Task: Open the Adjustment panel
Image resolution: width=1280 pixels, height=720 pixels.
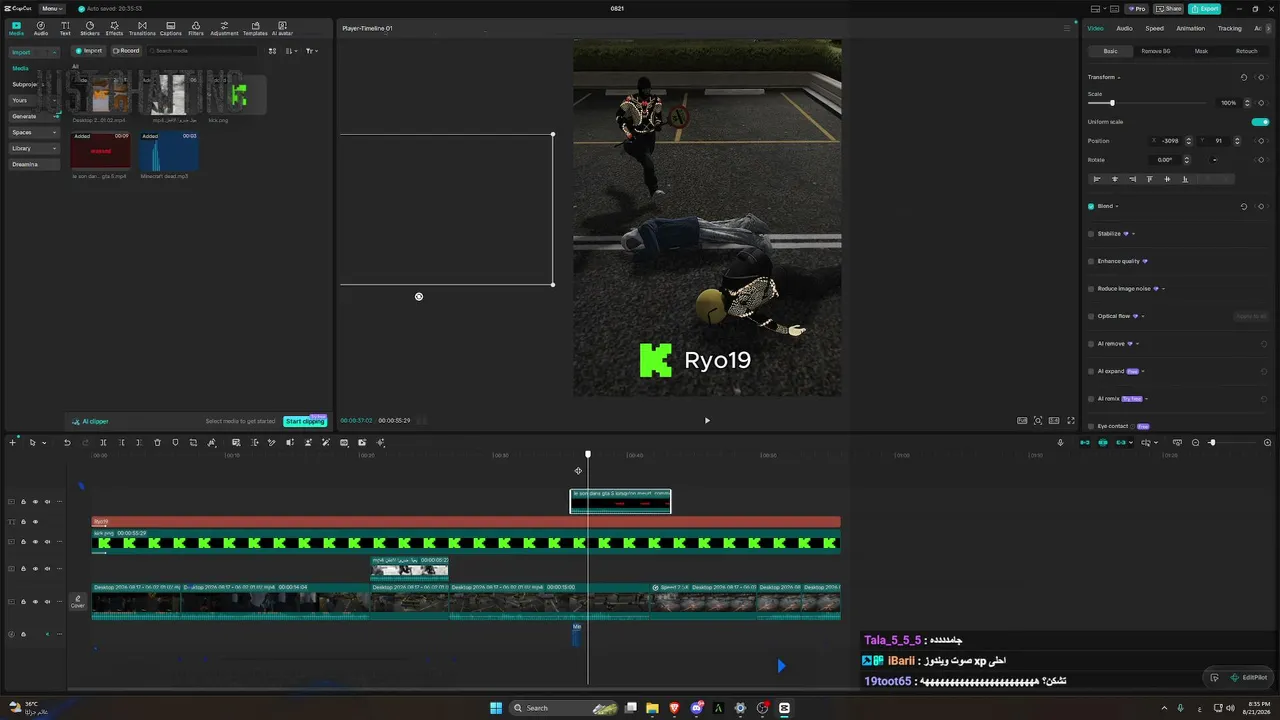Action: (x=224, y=28)
